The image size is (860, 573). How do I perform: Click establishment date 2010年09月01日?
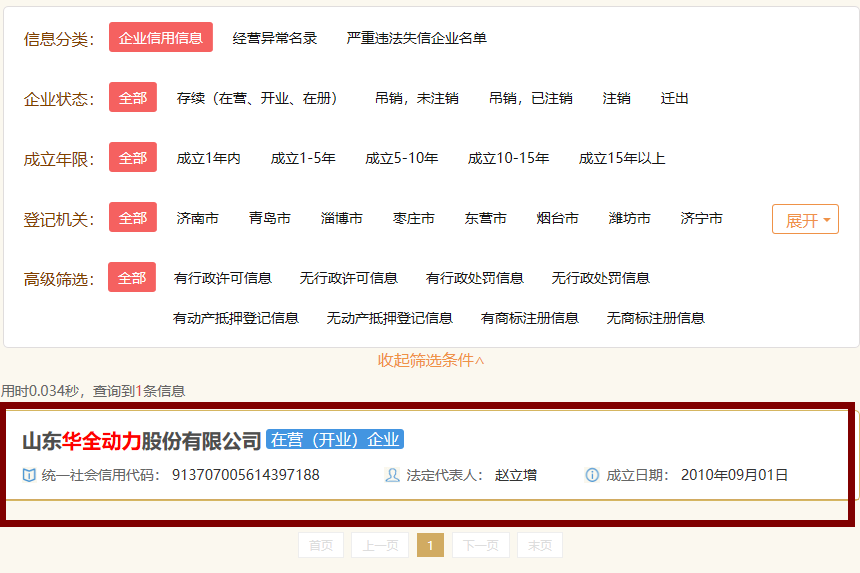coord(734,475)
